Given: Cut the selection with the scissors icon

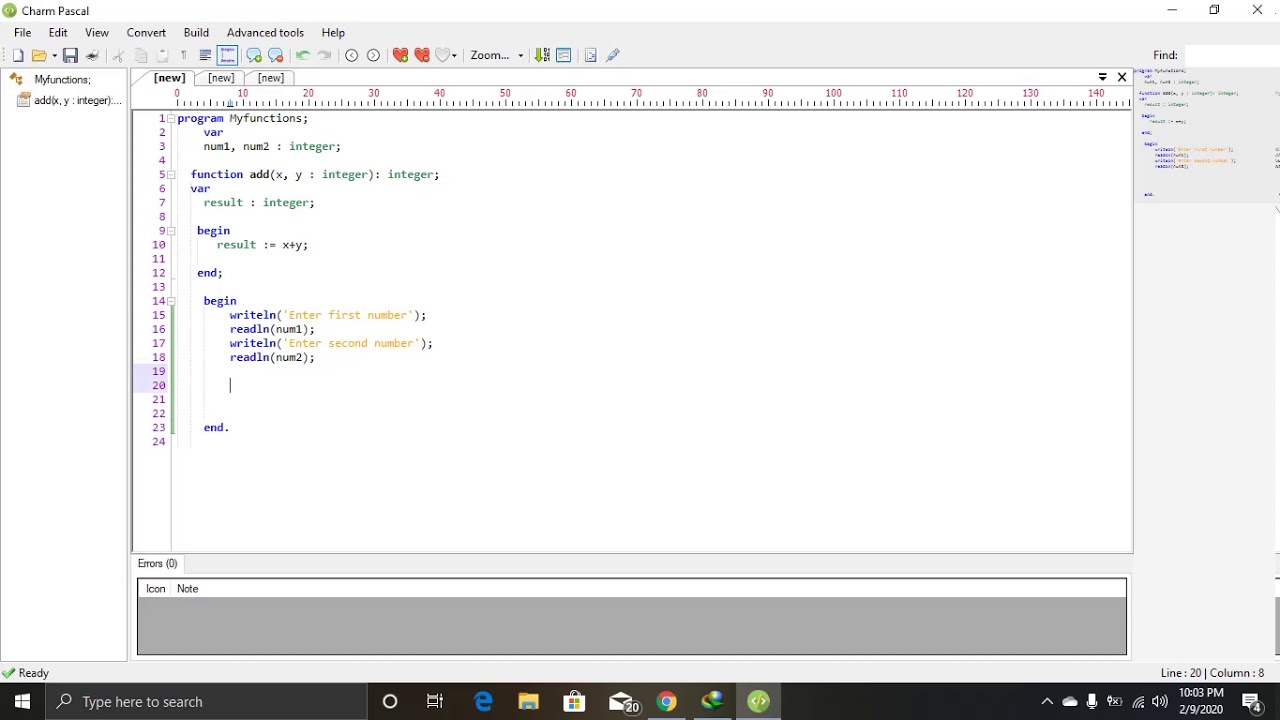Looking at the screenshot, I should (119, 56).
